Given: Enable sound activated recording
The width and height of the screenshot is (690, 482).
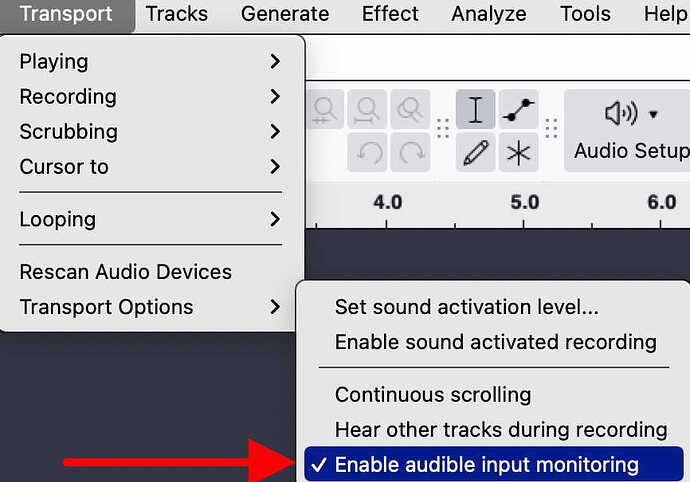Looking at the screenshot, I should pos(493,342).
